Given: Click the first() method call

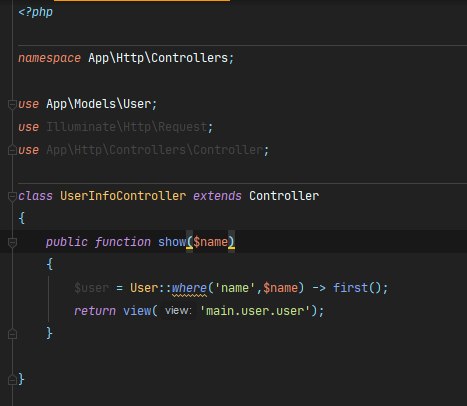Looking at the screenshot, I should 357,288.
